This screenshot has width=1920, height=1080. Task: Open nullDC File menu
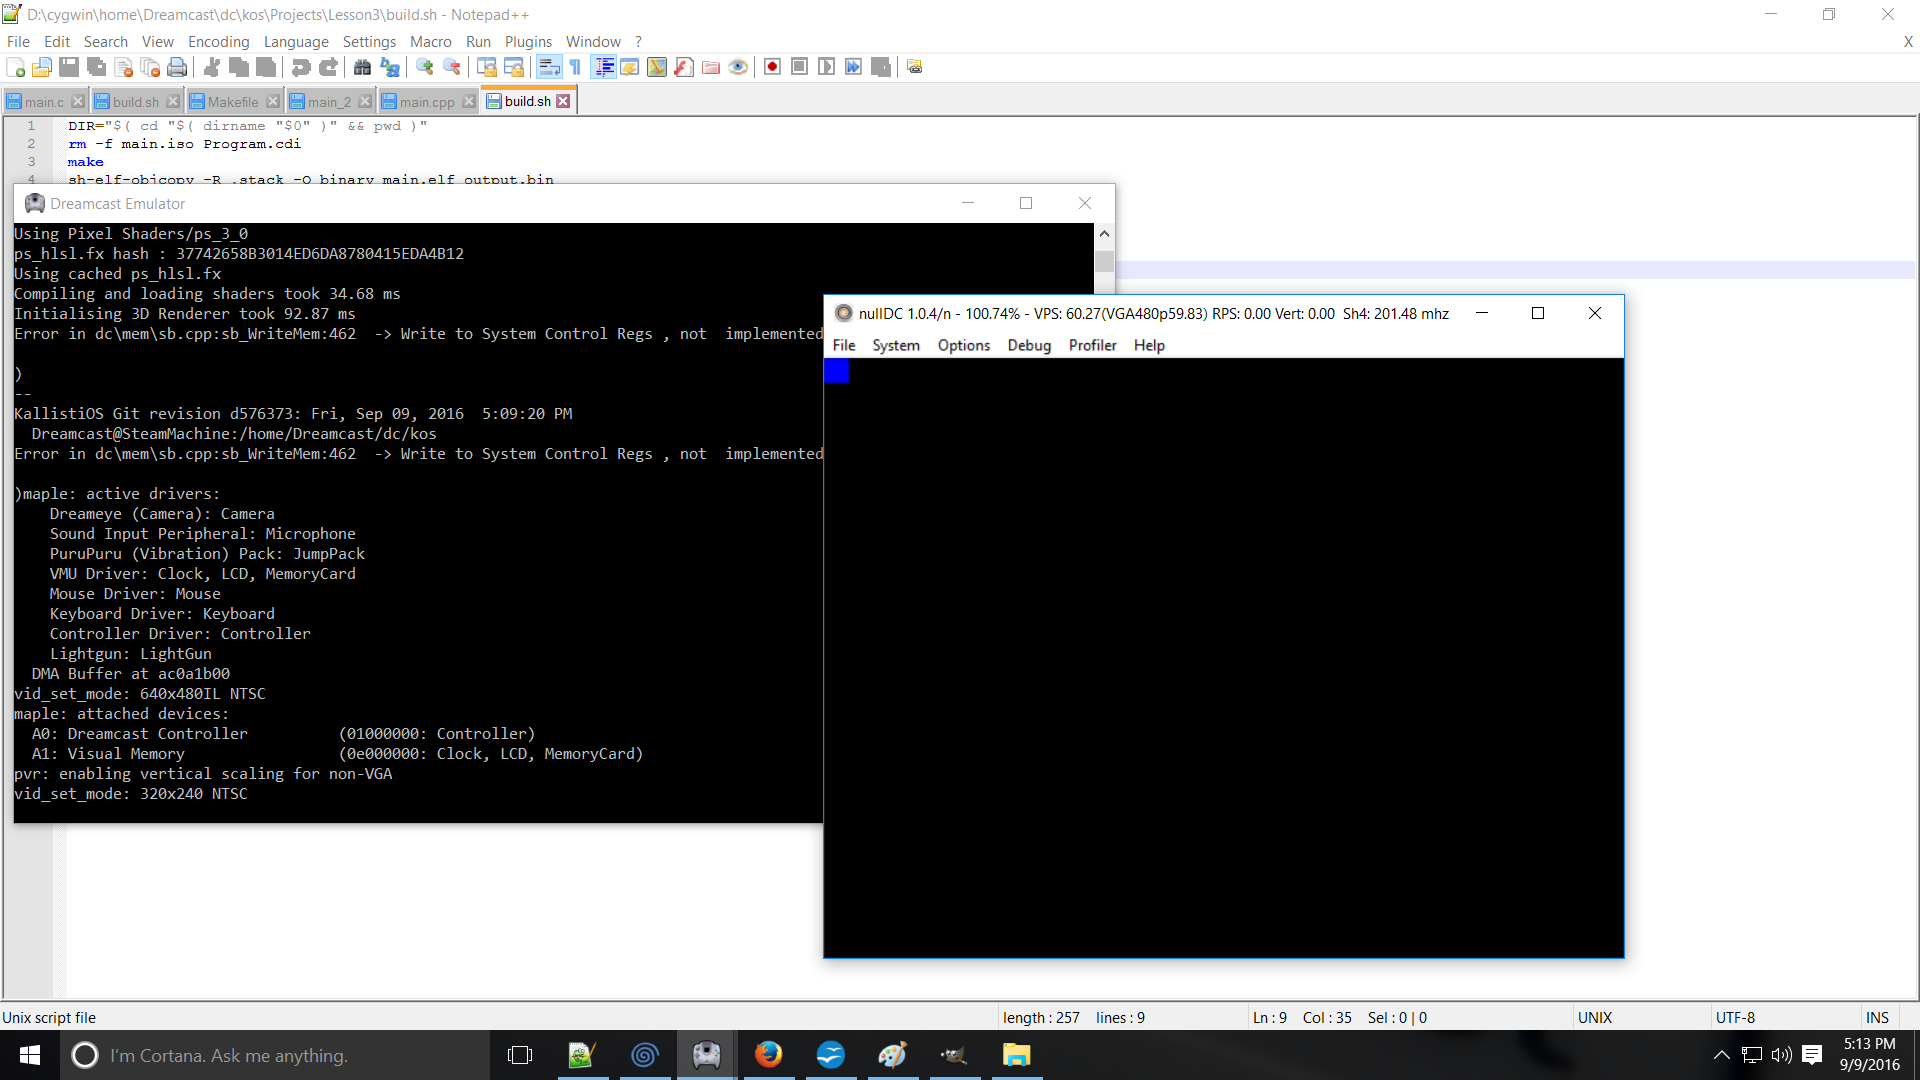[x=844, y=345]
